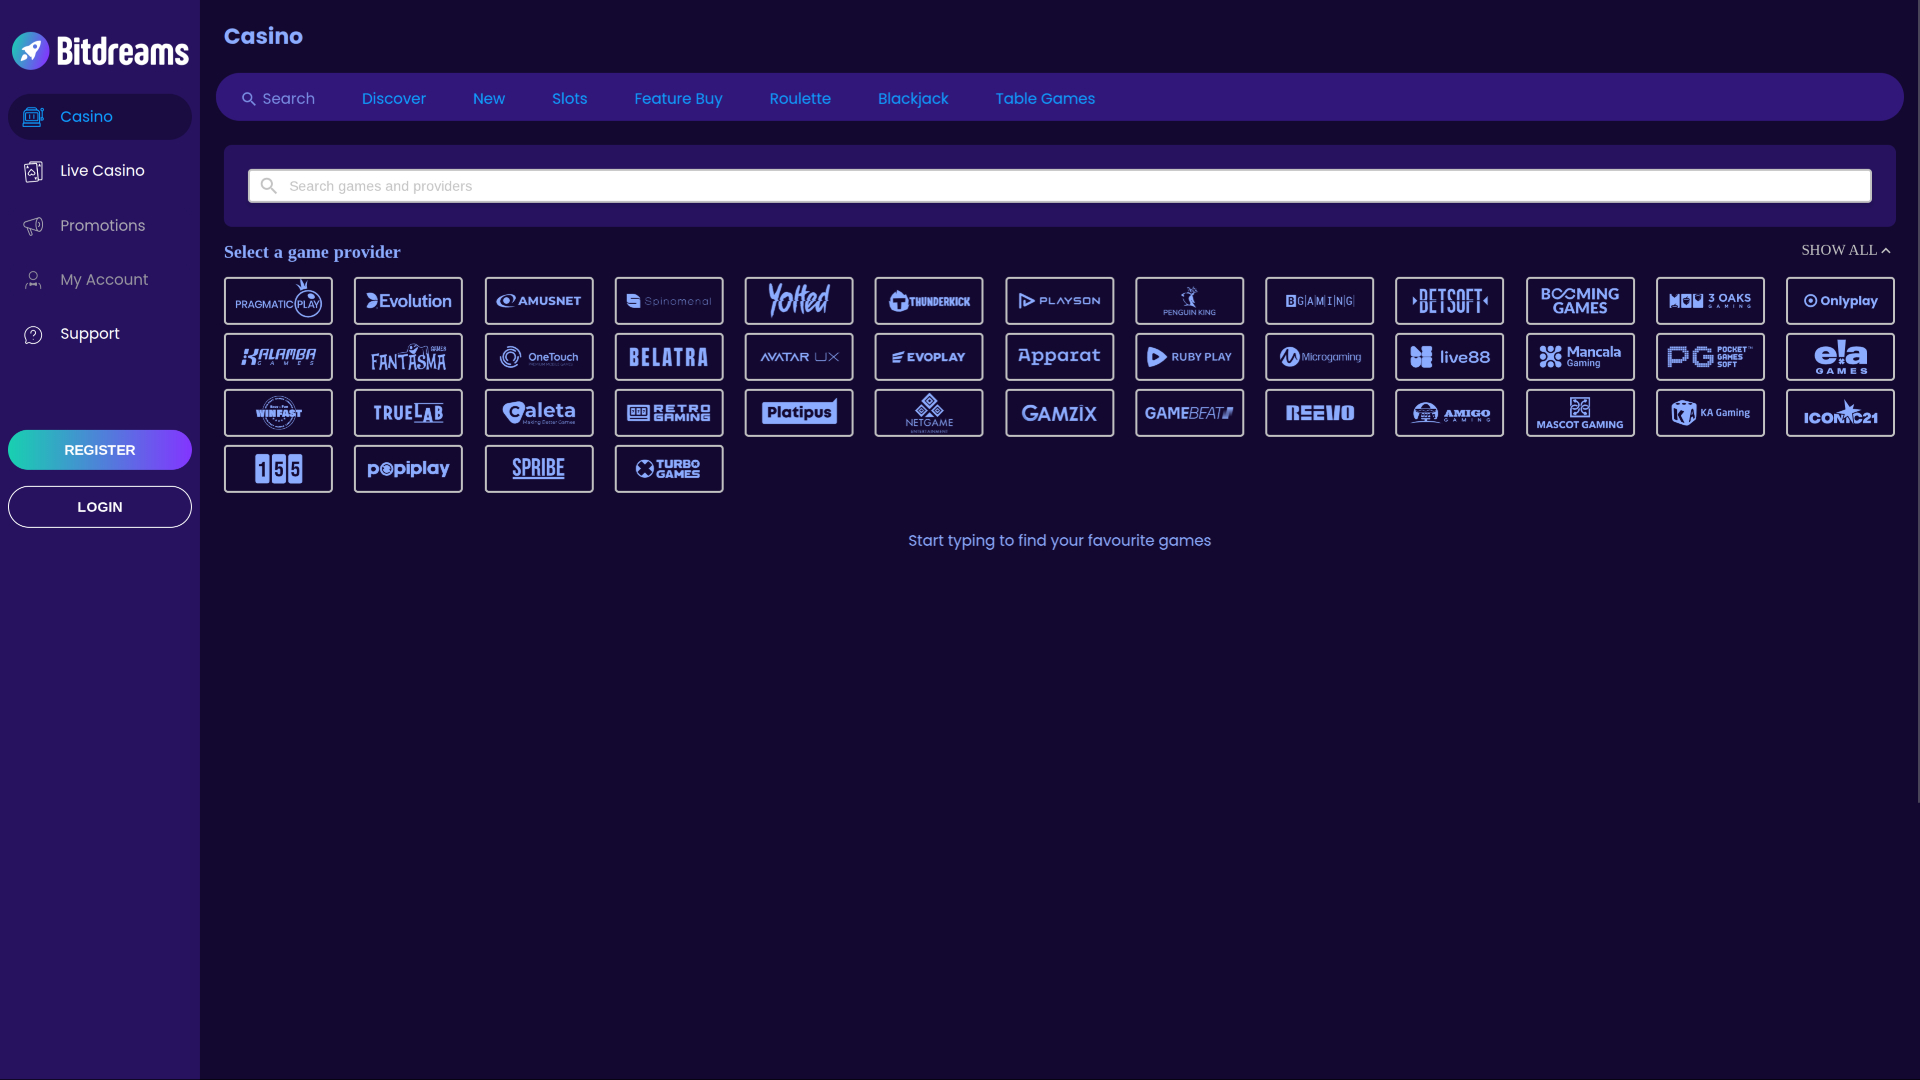Switch to Table Games
1920x1080 pixels.
pos(1045,98)
